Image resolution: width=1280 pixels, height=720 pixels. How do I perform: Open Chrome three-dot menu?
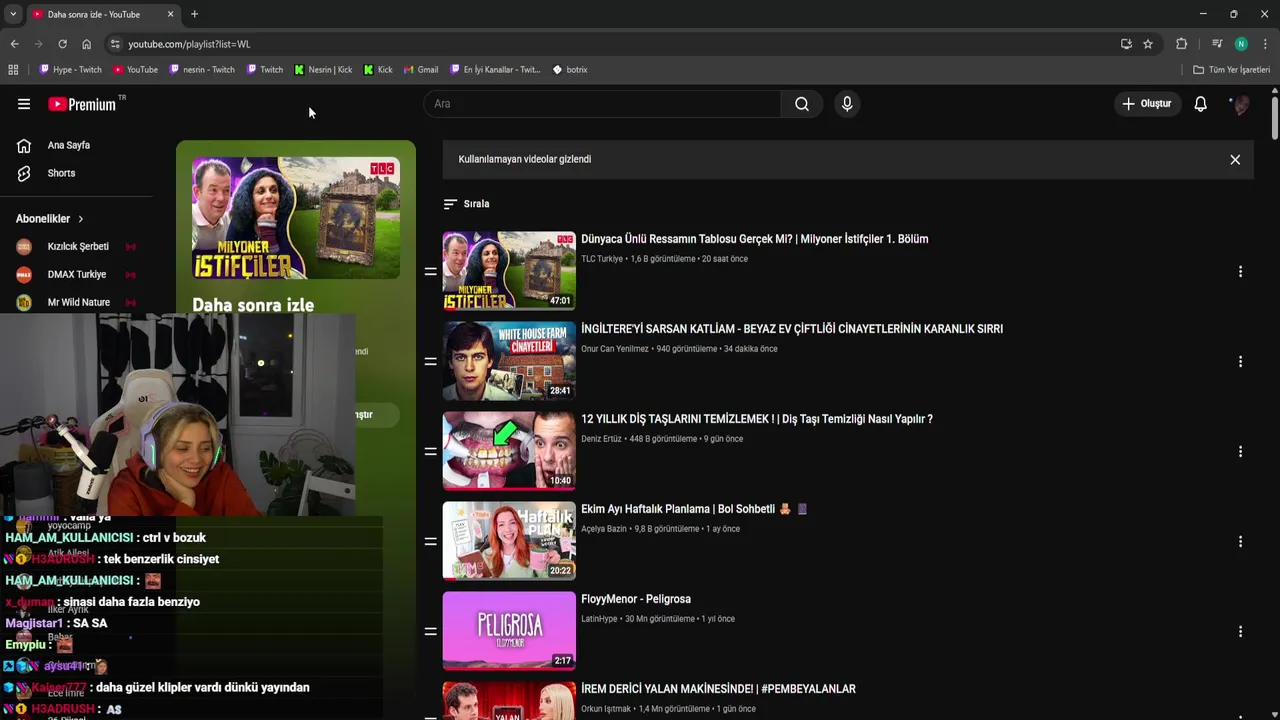(1265, 44)
